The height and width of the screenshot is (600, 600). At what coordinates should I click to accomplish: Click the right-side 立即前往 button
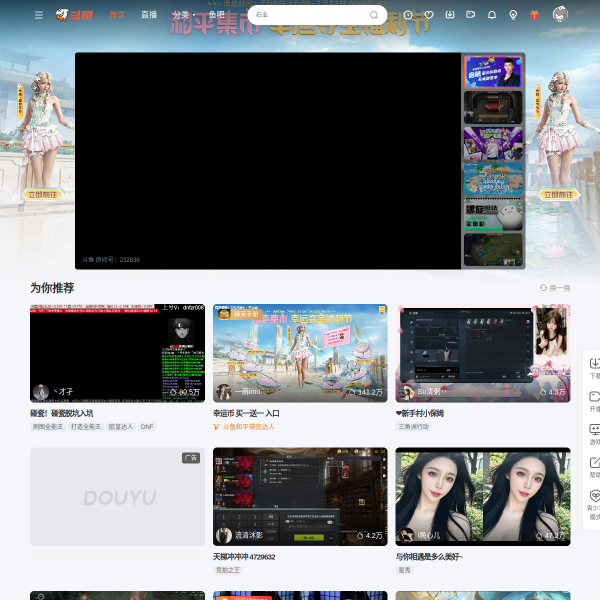pos(558,195)
